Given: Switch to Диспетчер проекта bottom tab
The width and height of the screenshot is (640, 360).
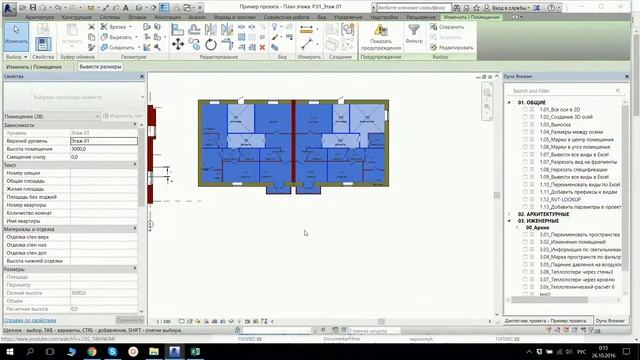Looking at the screenshot, I should pyautogui.click(x=545, y=321).
